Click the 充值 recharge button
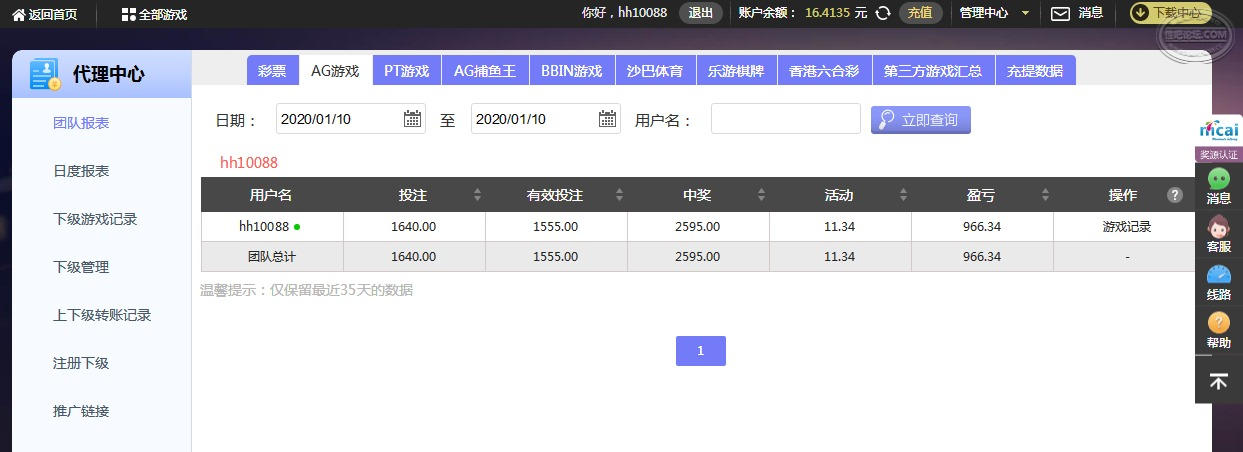1243x452 pixels. (920, 13)
